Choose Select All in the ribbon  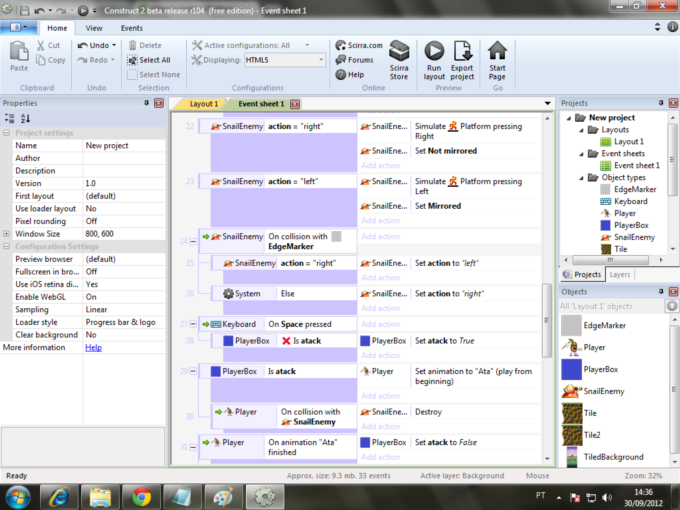click(x=149, y=60)
